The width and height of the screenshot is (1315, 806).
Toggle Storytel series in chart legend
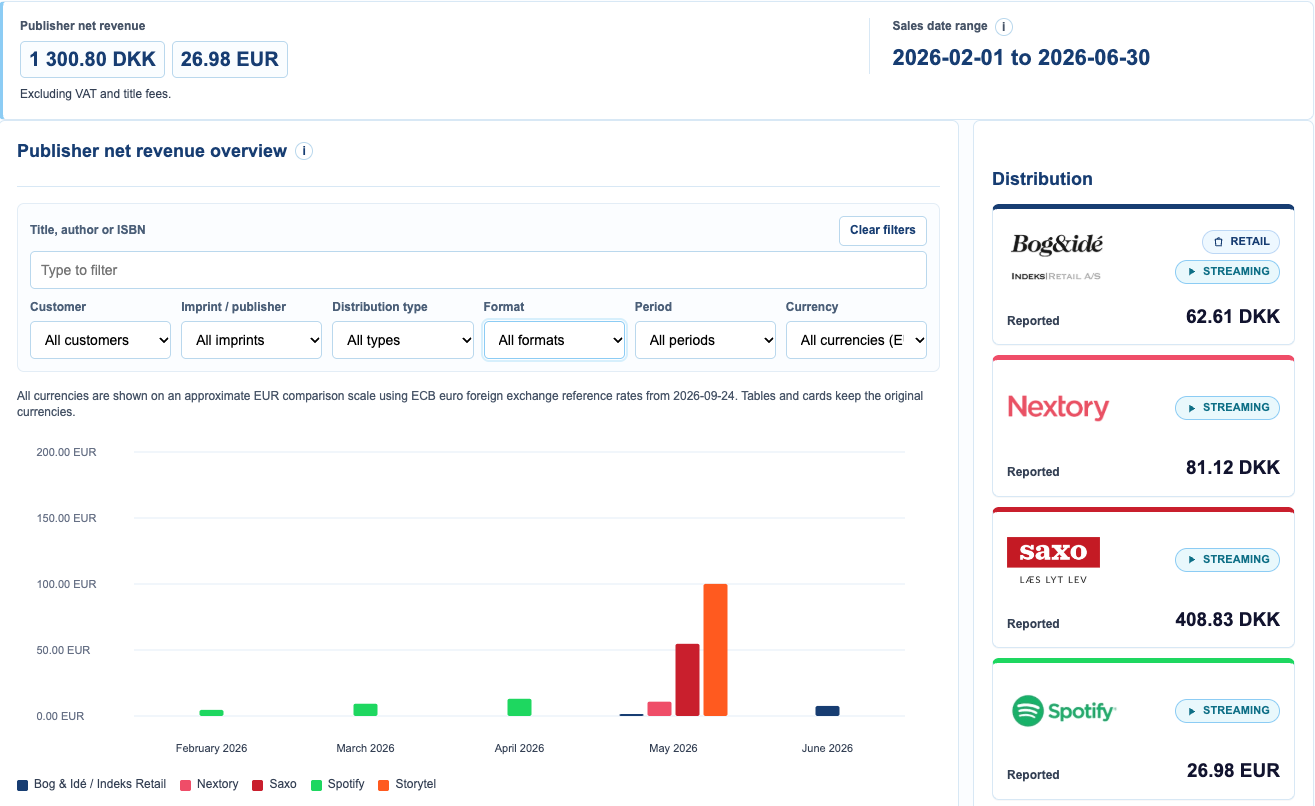pos(407,784)
